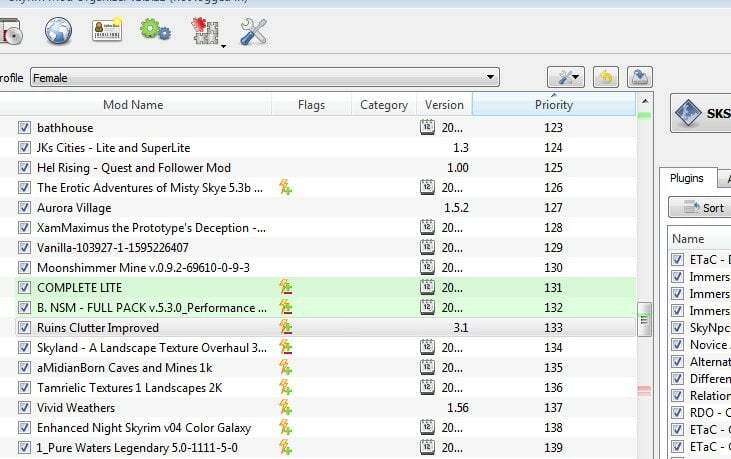Uncheck Aurora Village mod
The image size is (731, 459).
[24, 208]
